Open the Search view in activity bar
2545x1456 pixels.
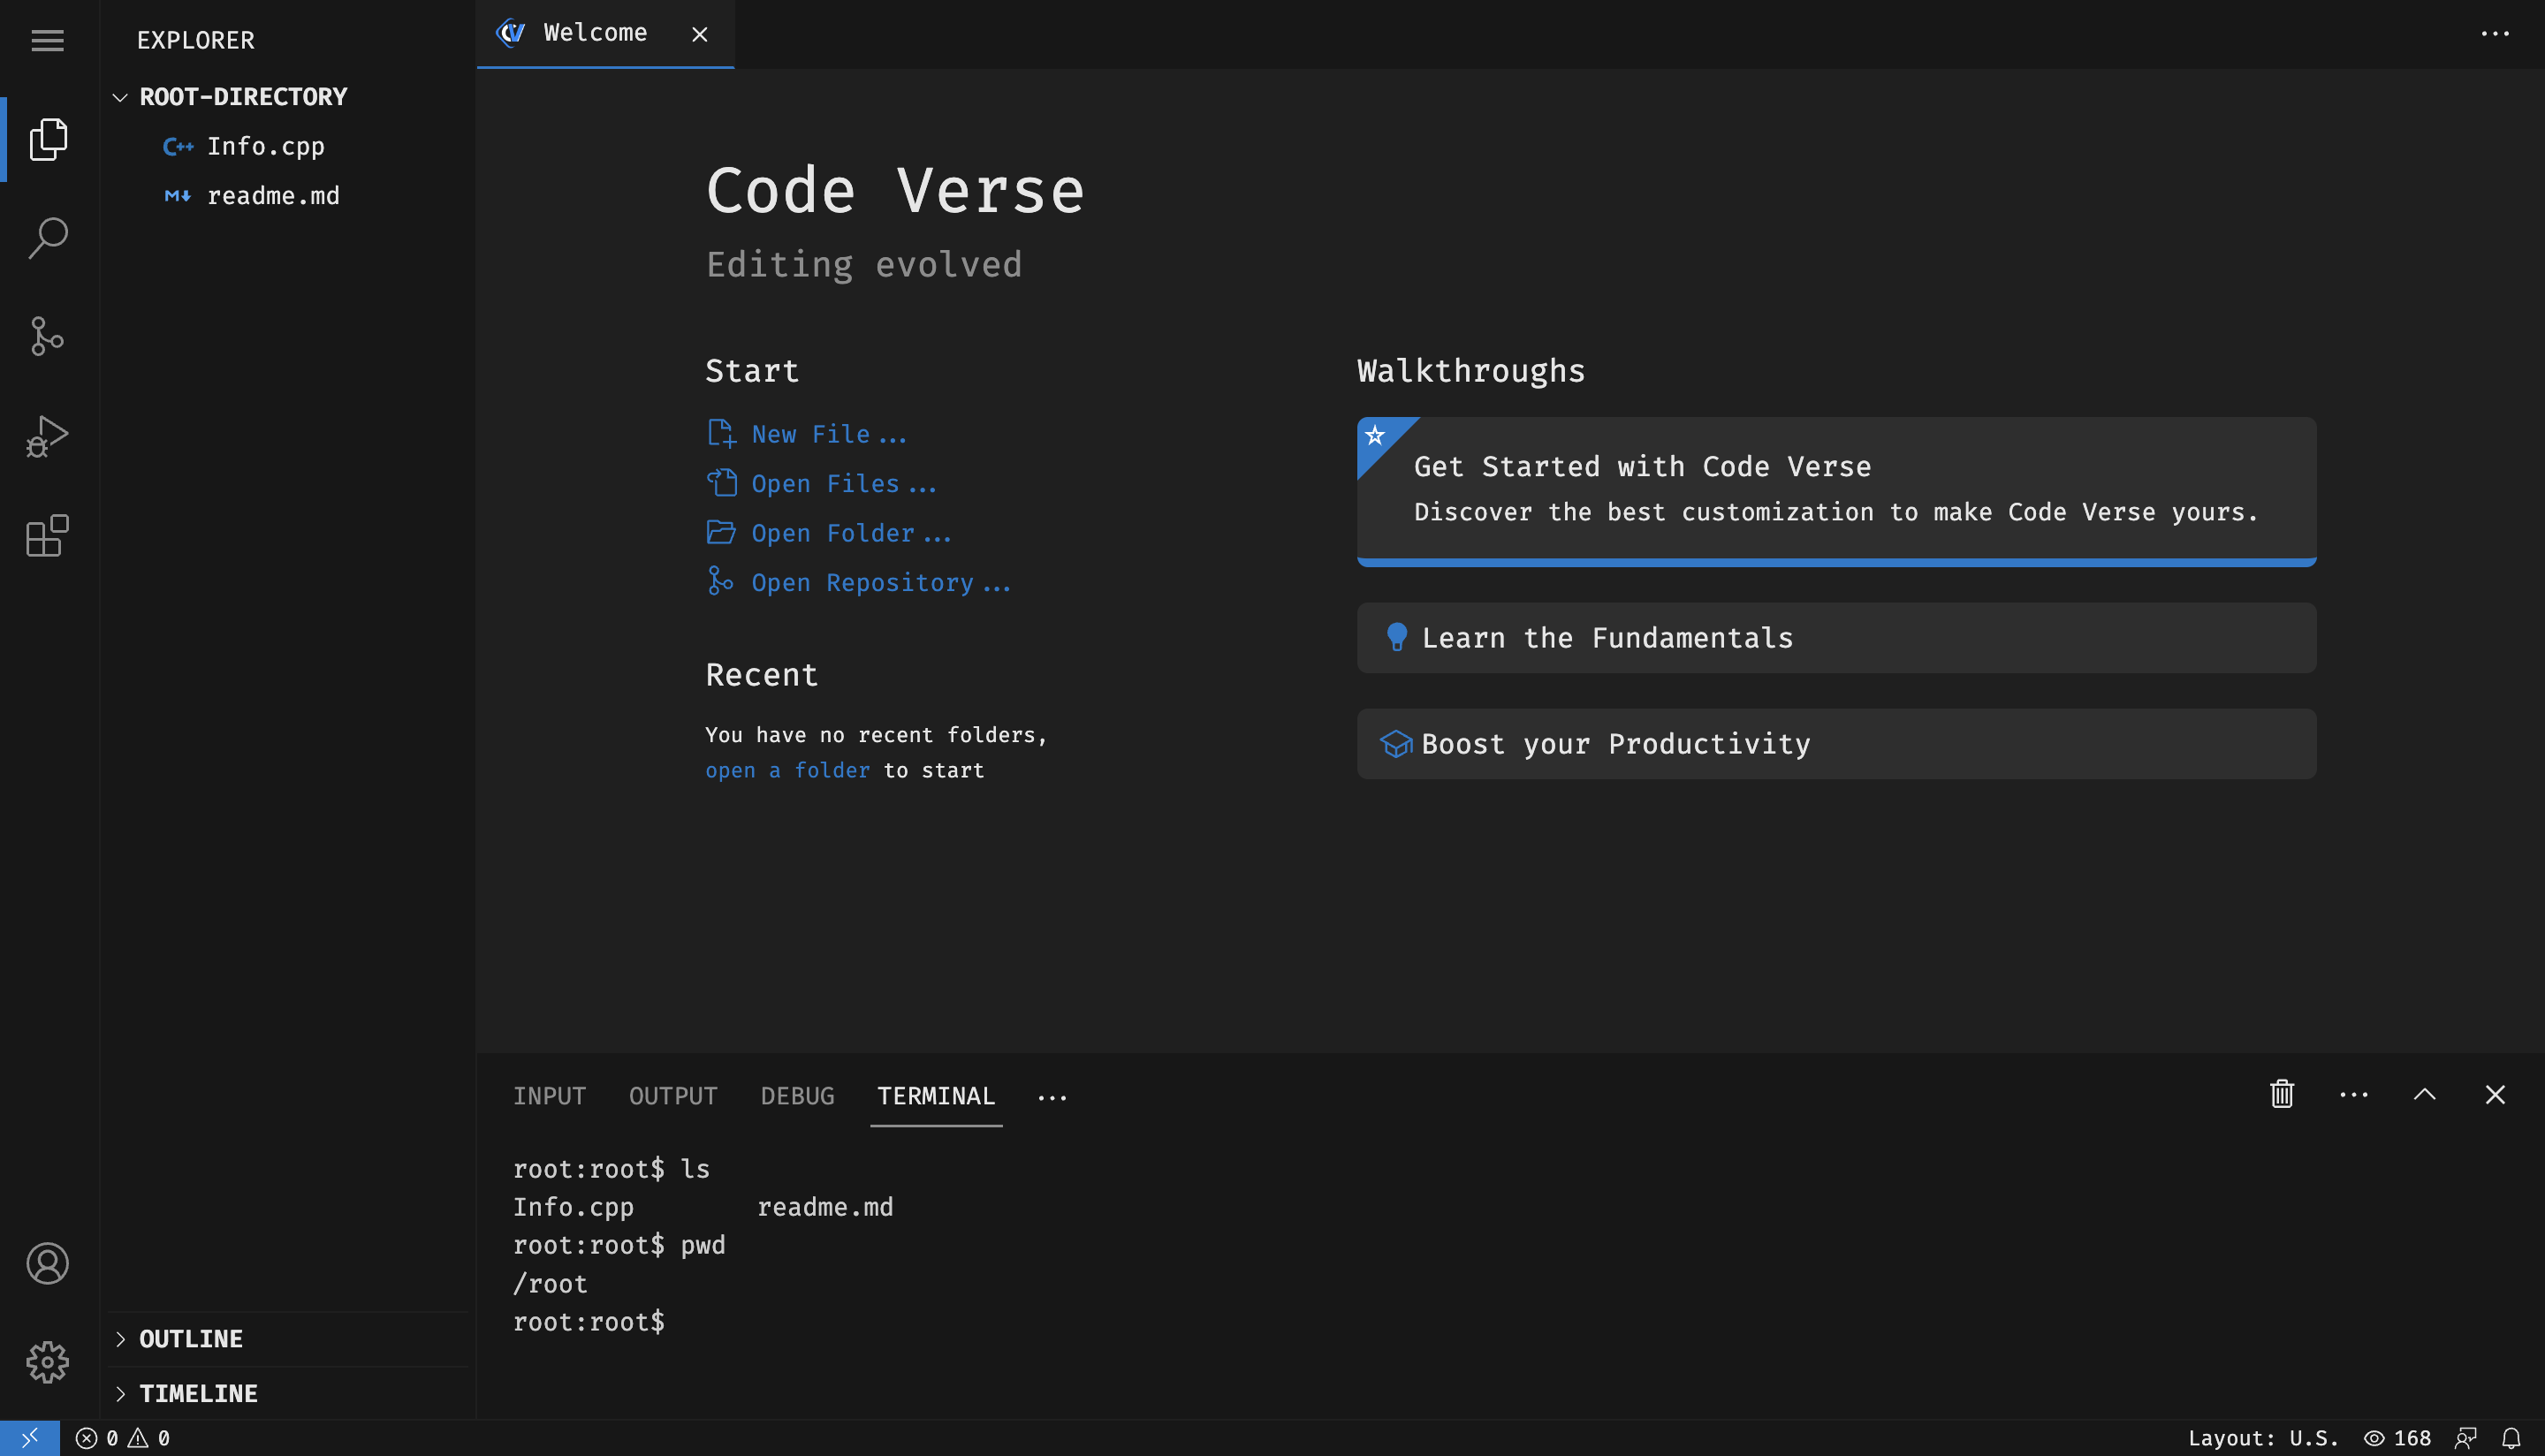(x=47, y=238)
